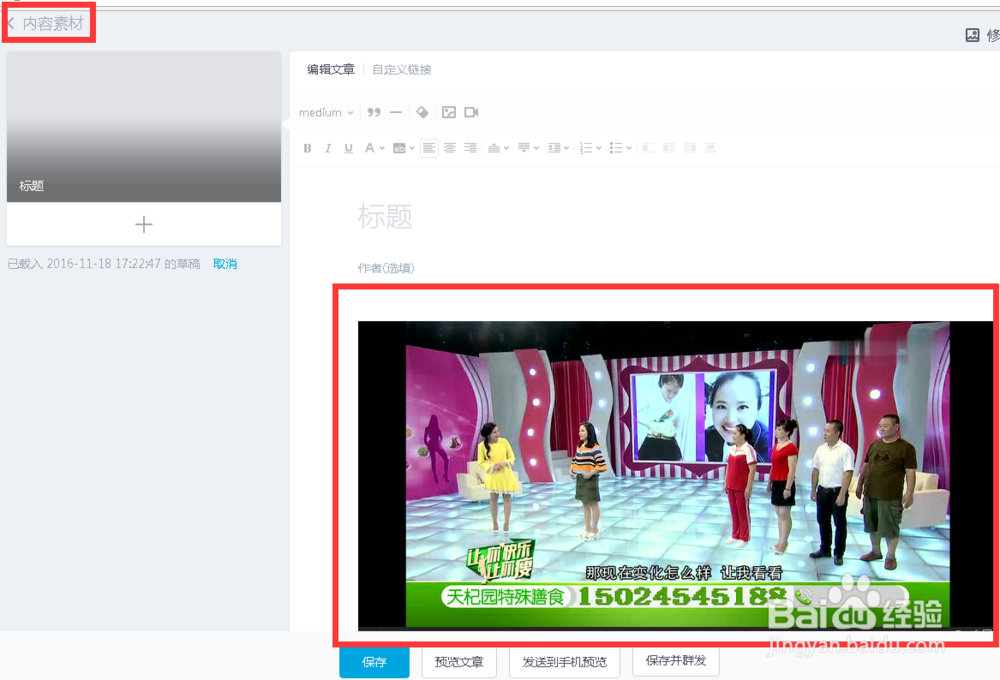The image size is (1000, 680).
Task: Expand the numbered list style dropdown
Action: pos(599,148)
